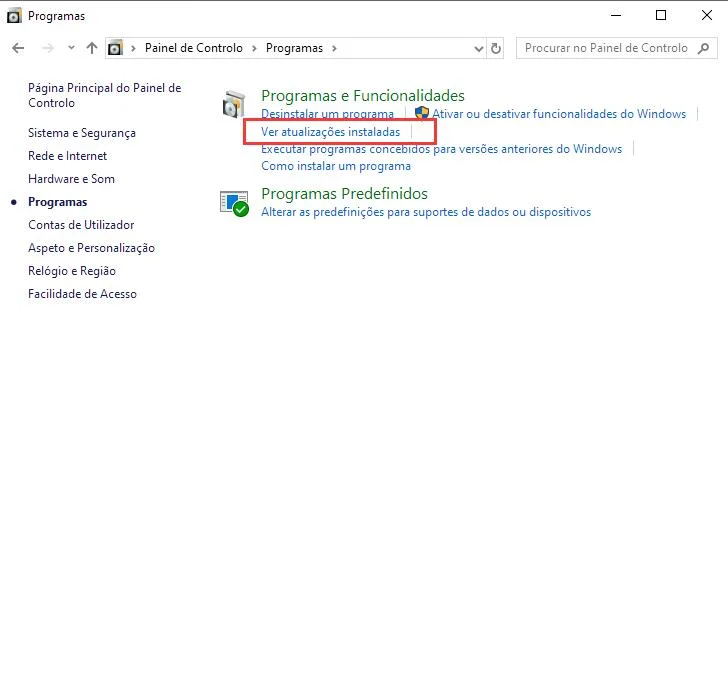Open Sistema e Segurança category
This screenshot has height=692, width=728.
82,133
